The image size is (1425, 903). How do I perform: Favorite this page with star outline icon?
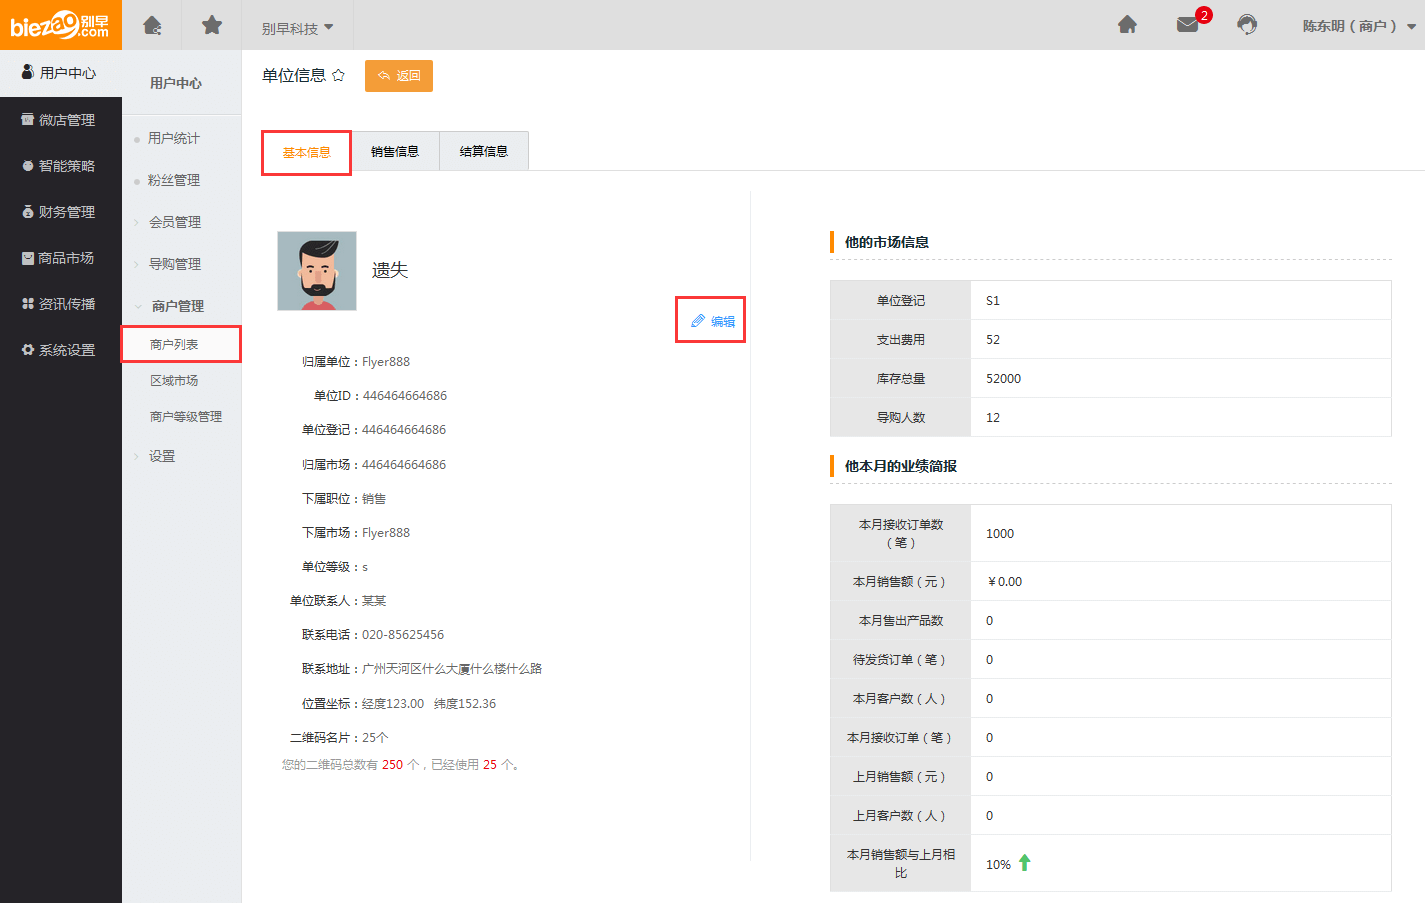tap(339, 76)
